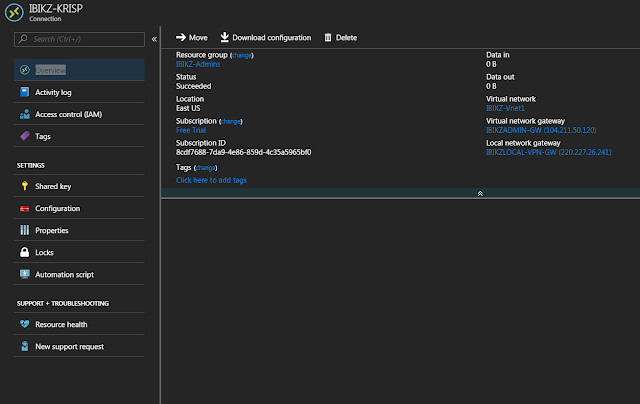Image resolution: width=640 pixels, height=404 pixels.
Task: Open IBIKZLOCAL-VPN-GW local network gateway
Action: tap(548, 152)
